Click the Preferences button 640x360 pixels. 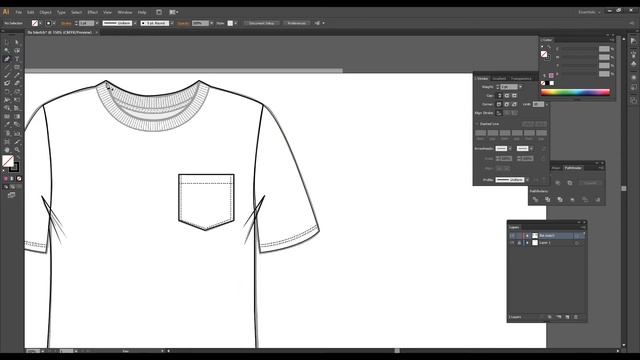coord(296,23)
